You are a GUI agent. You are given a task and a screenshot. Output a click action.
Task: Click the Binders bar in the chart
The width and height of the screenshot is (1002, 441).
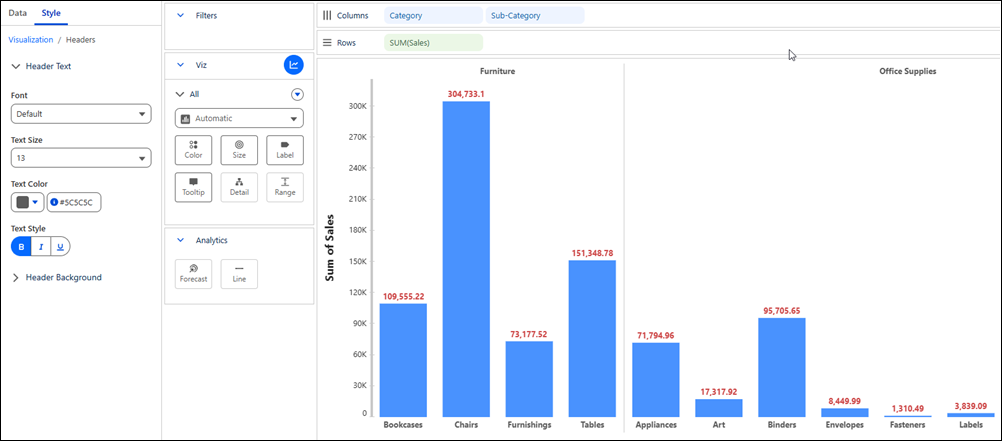point(782,368)
